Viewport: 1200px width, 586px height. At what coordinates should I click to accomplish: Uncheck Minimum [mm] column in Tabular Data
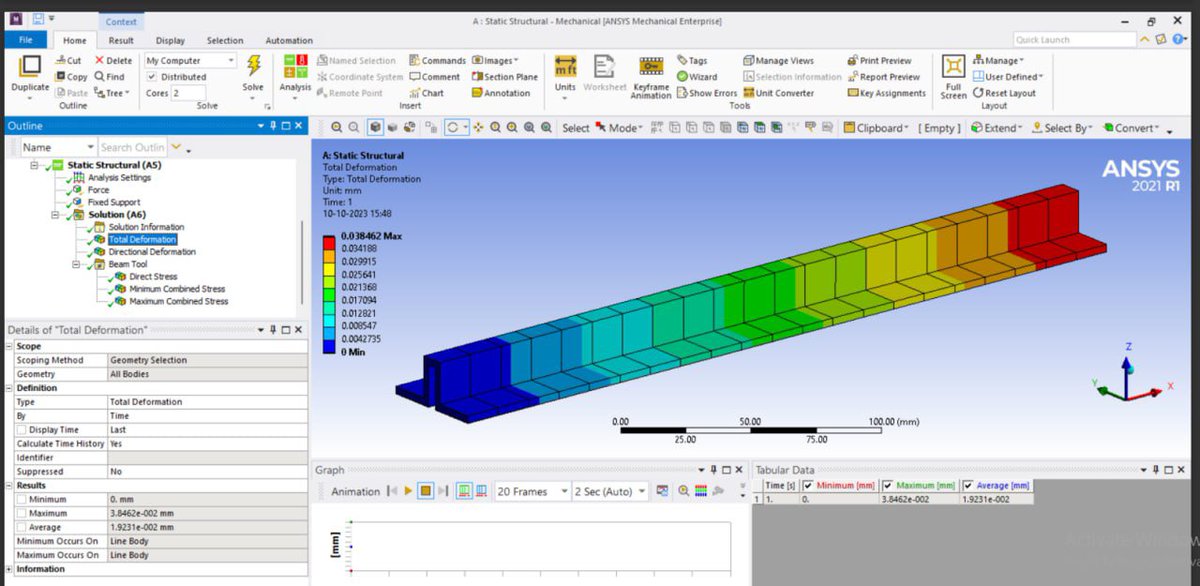point(808,486)
